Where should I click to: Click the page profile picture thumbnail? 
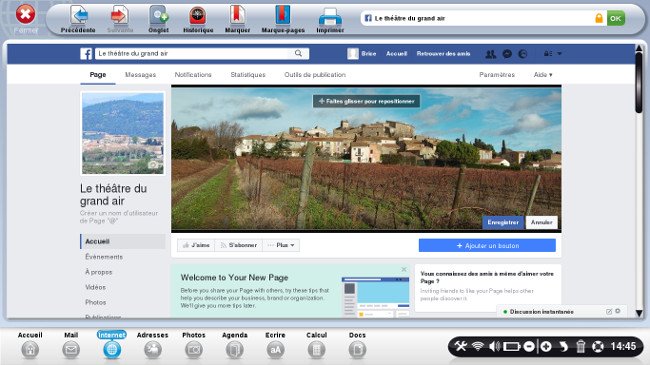(x=123, y=133)
